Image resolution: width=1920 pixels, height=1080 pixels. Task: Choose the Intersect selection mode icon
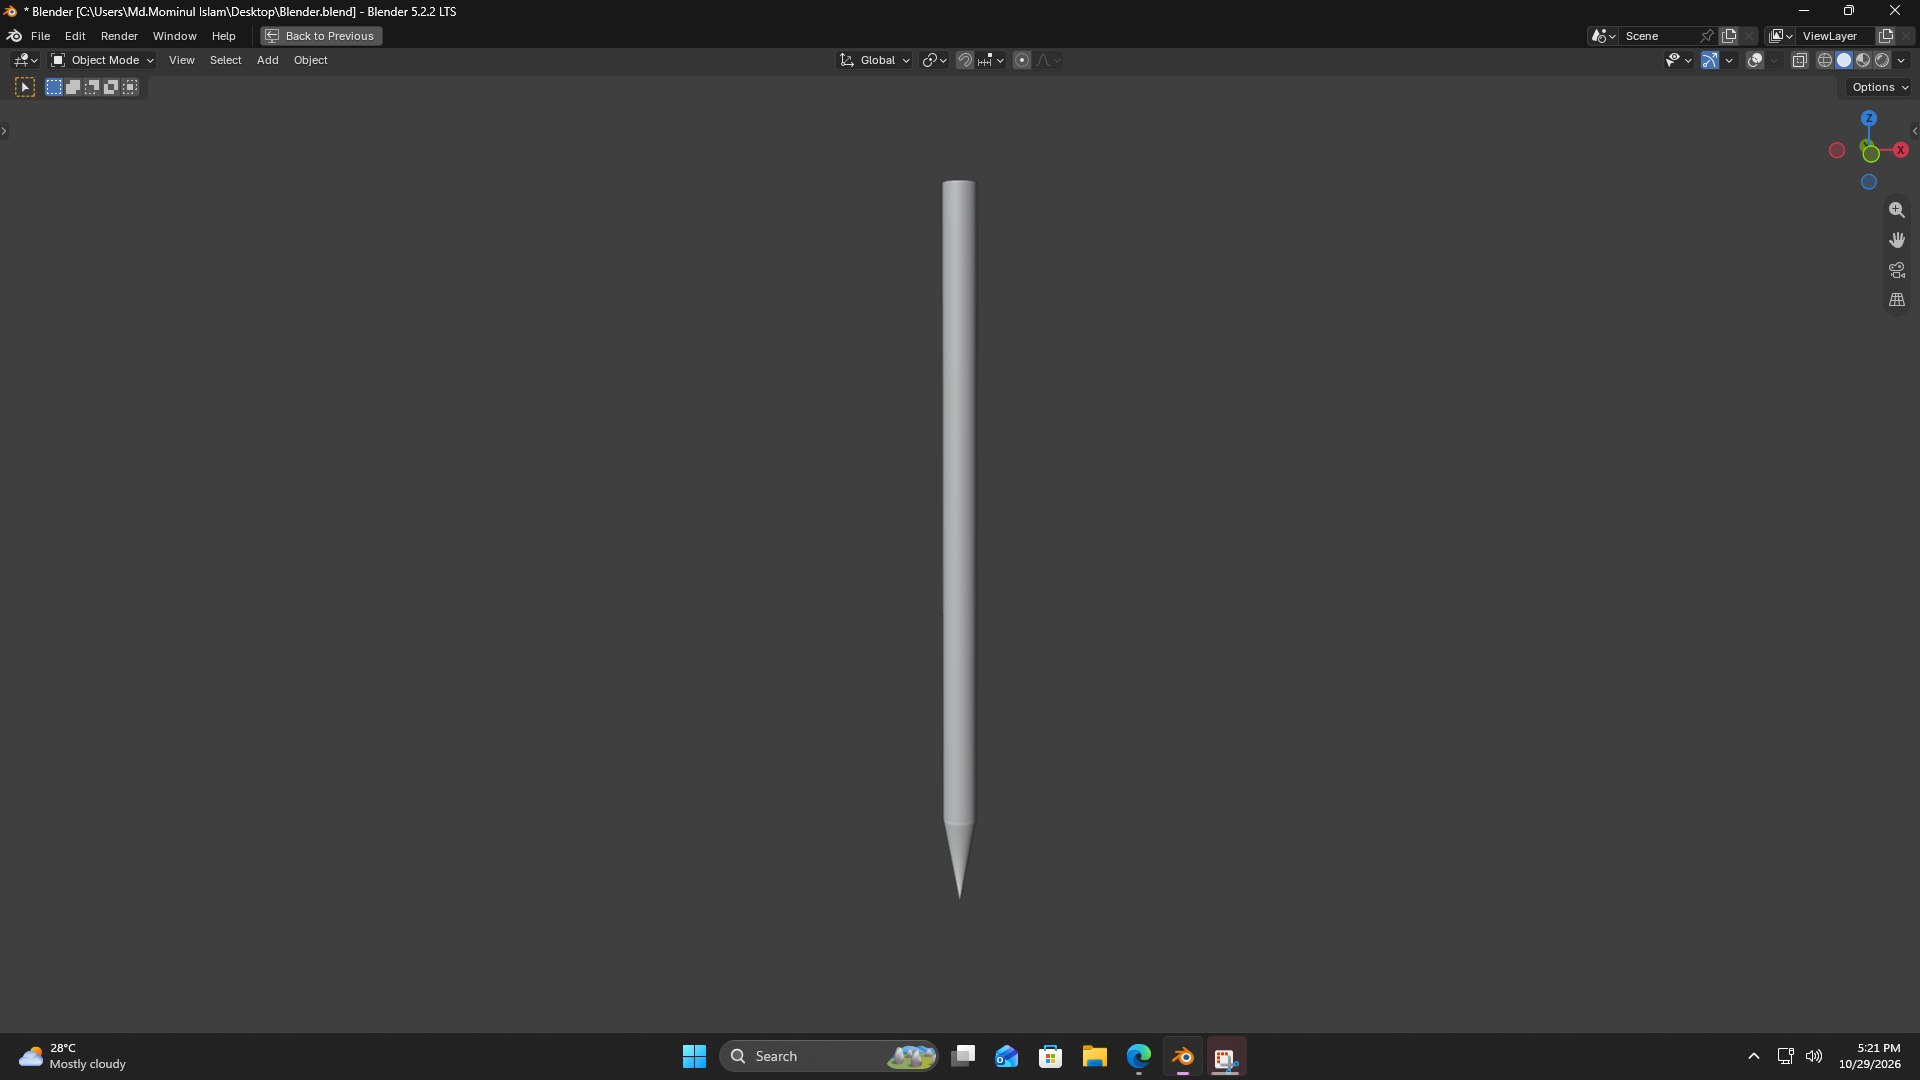pyautogui.click(x=130, y=88)
